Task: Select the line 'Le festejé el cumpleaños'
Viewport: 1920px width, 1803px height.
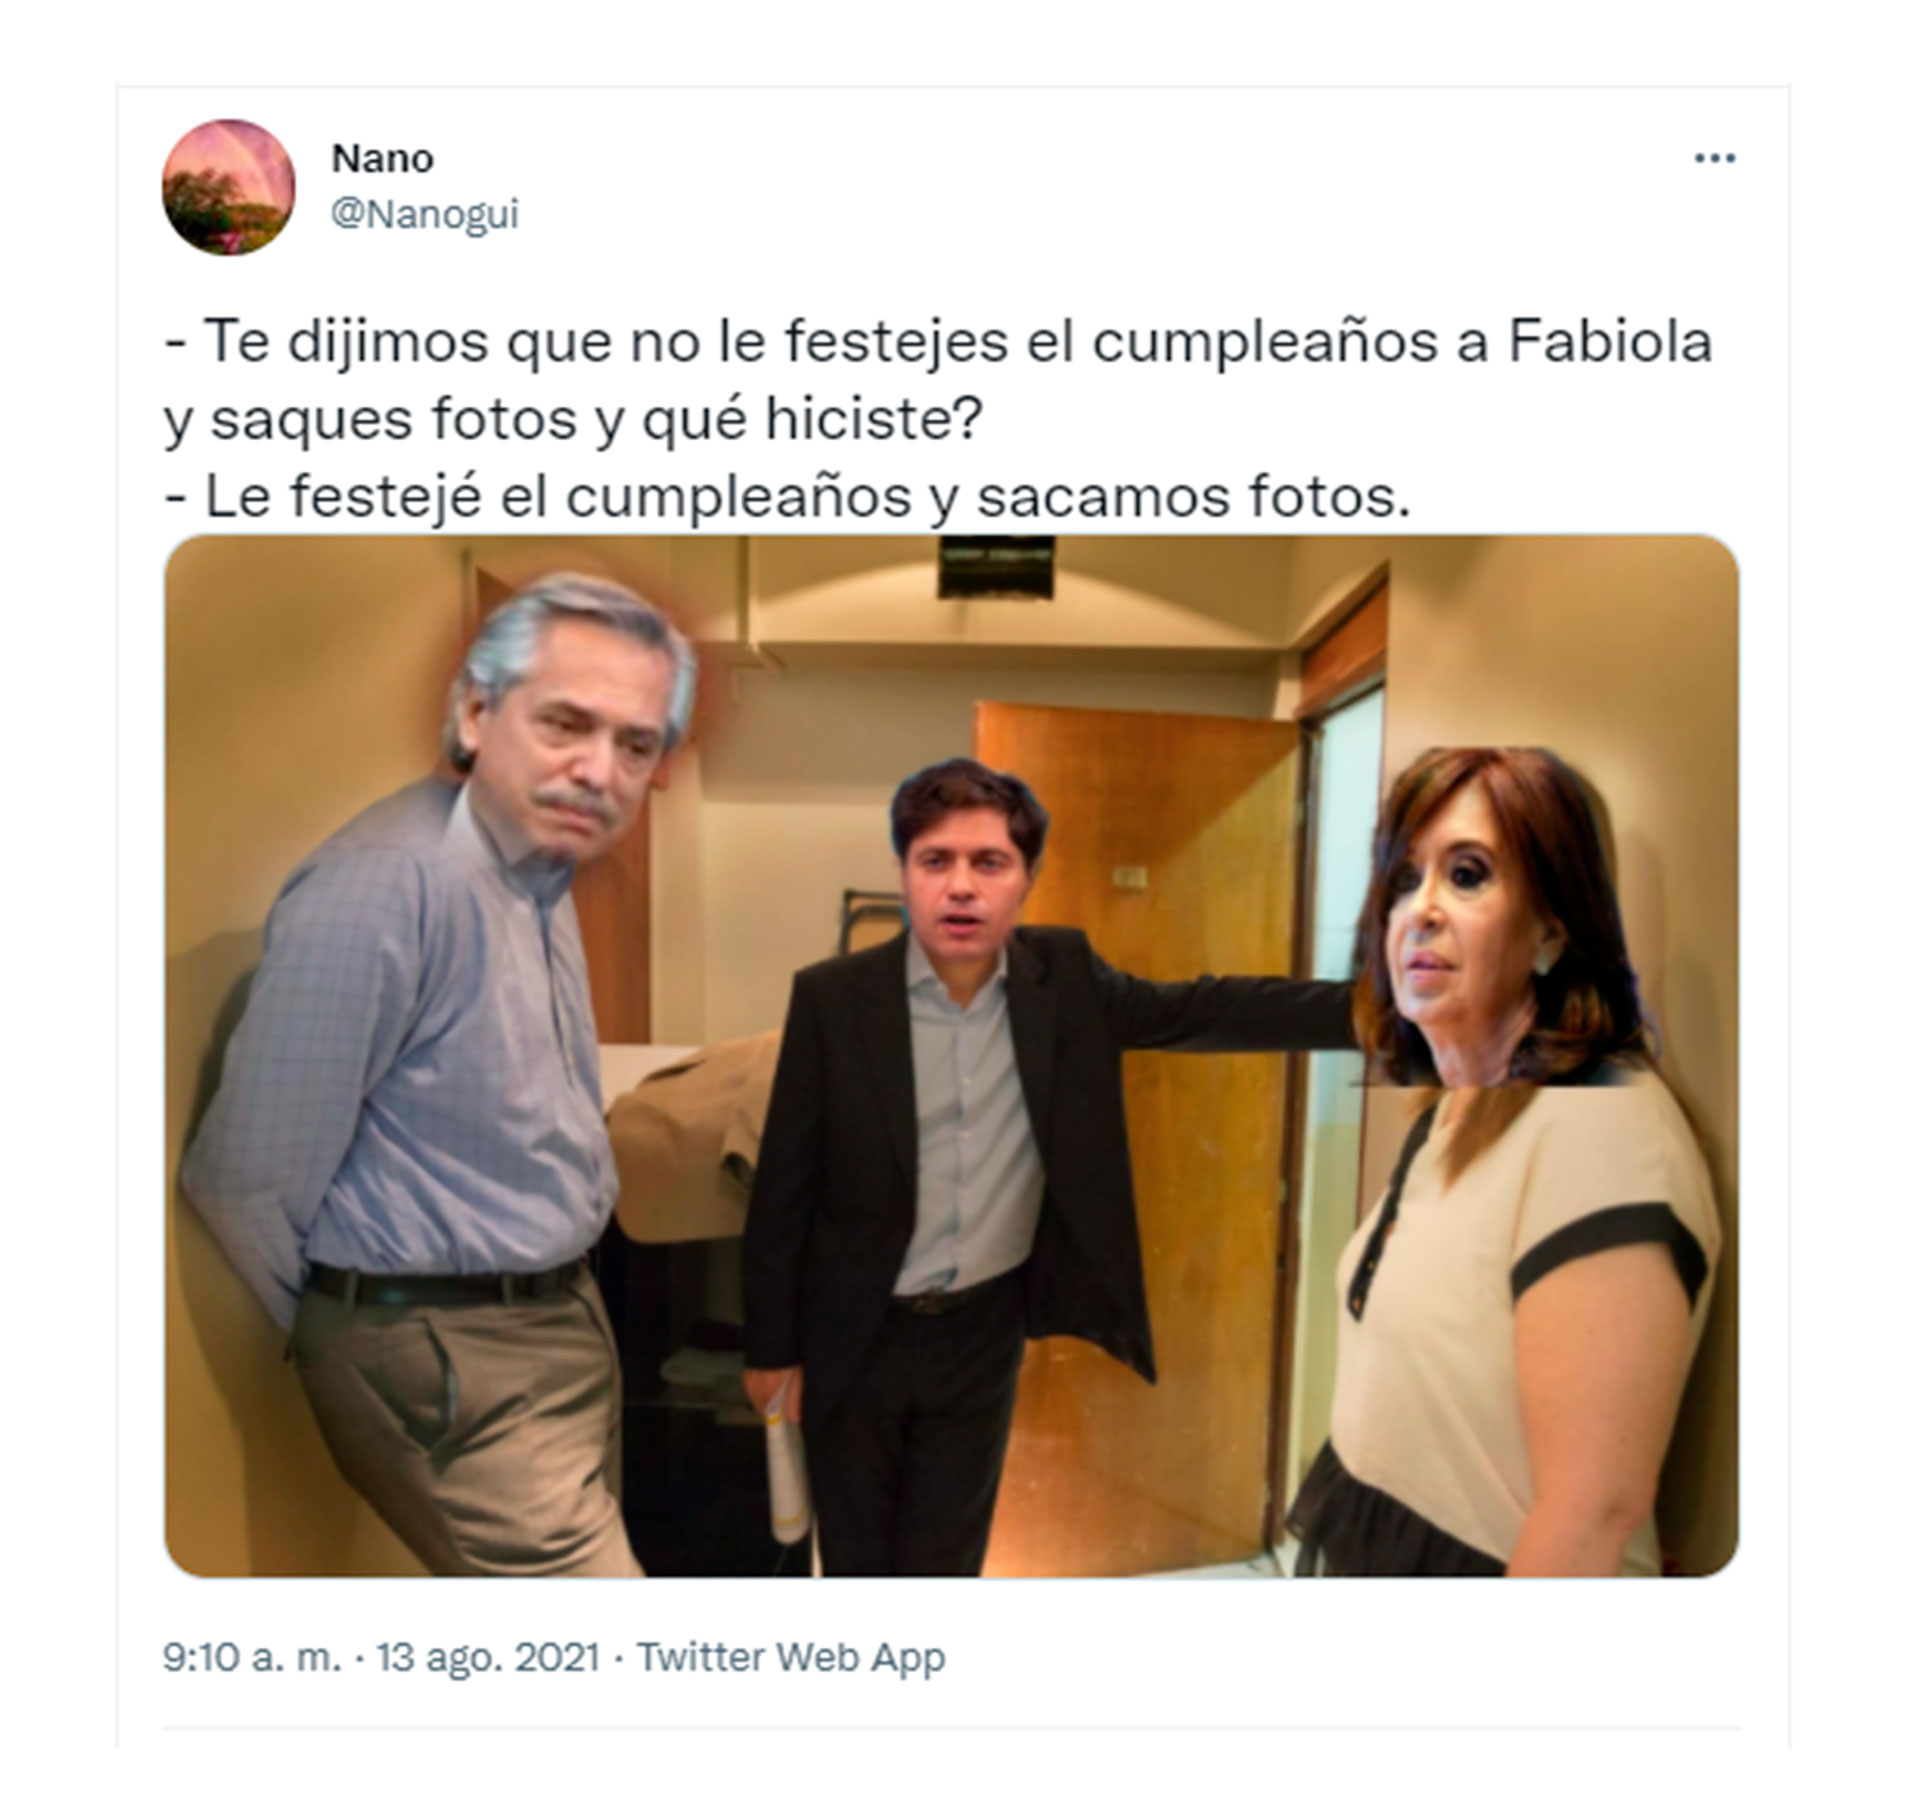Action: coord(787,496)
